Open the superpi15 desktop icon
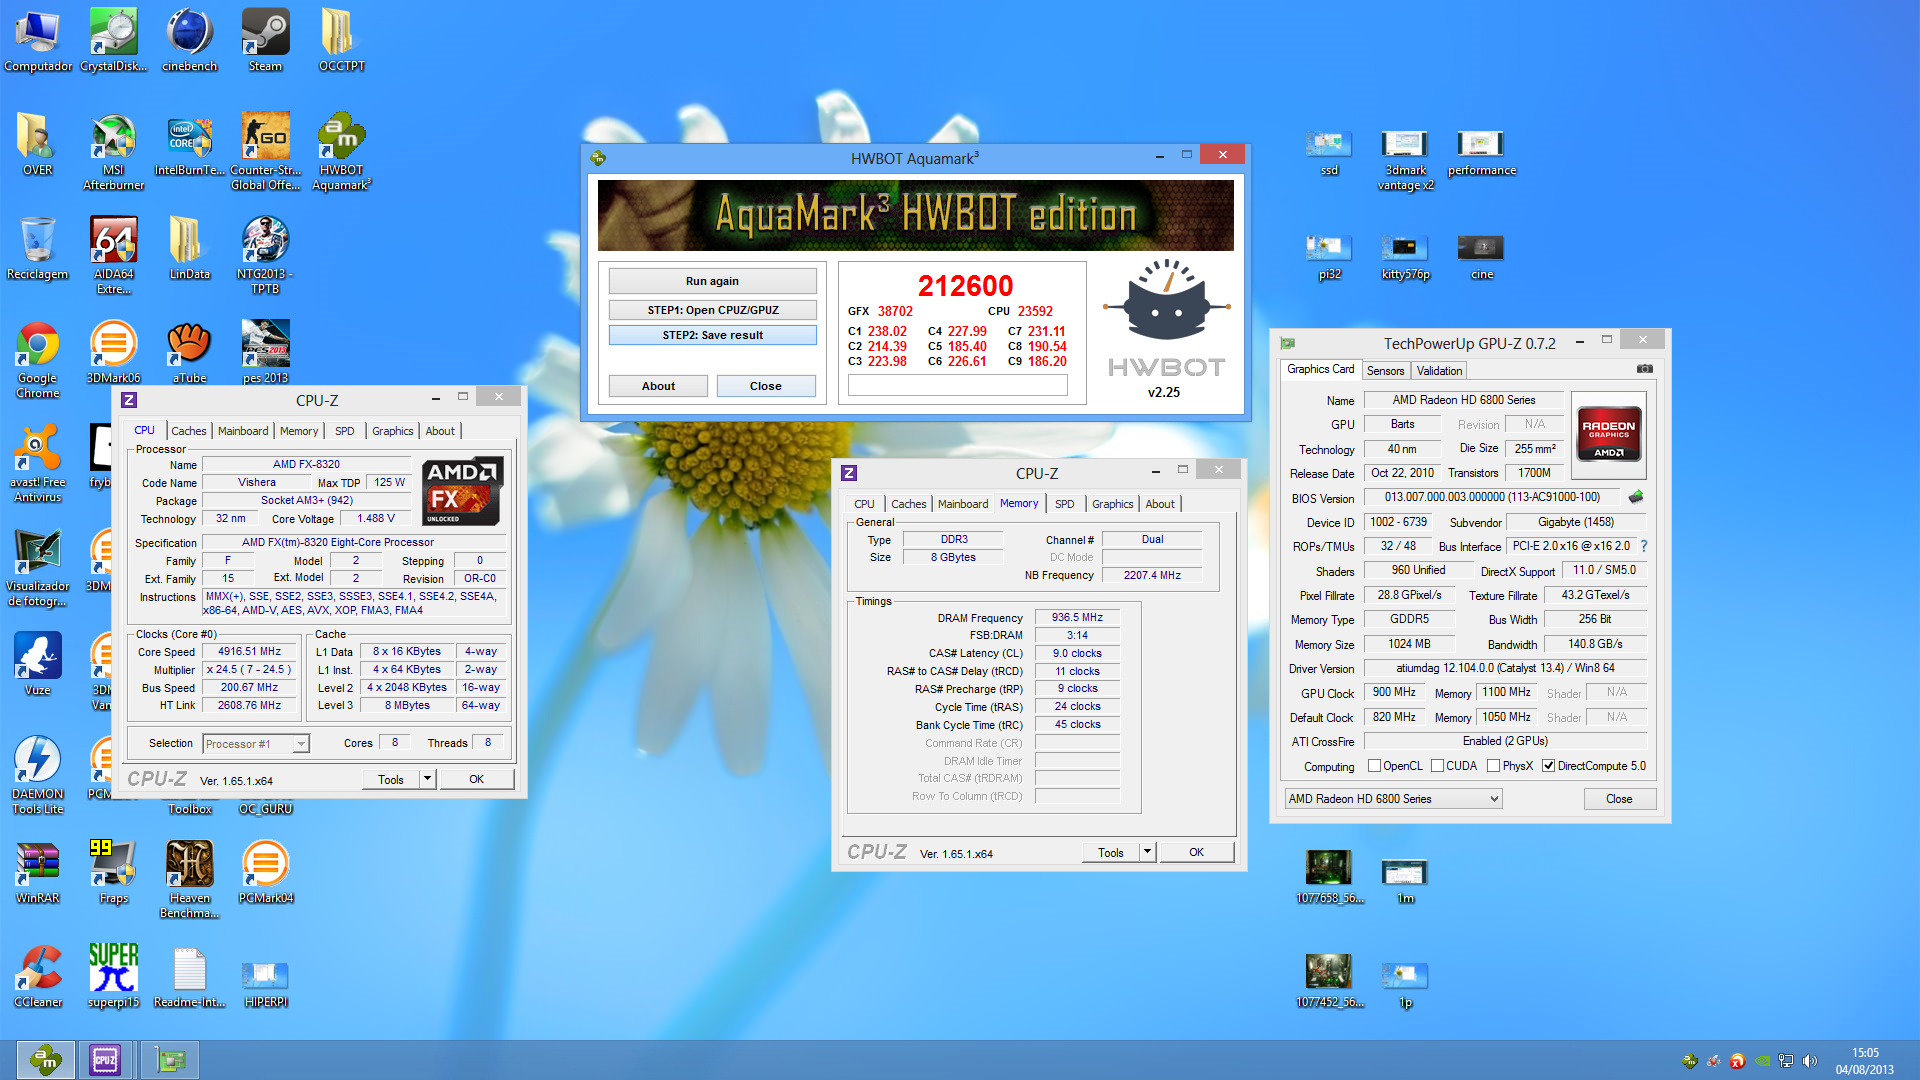The width and height of the screenshot is (1920, 1080). (113, 976)
